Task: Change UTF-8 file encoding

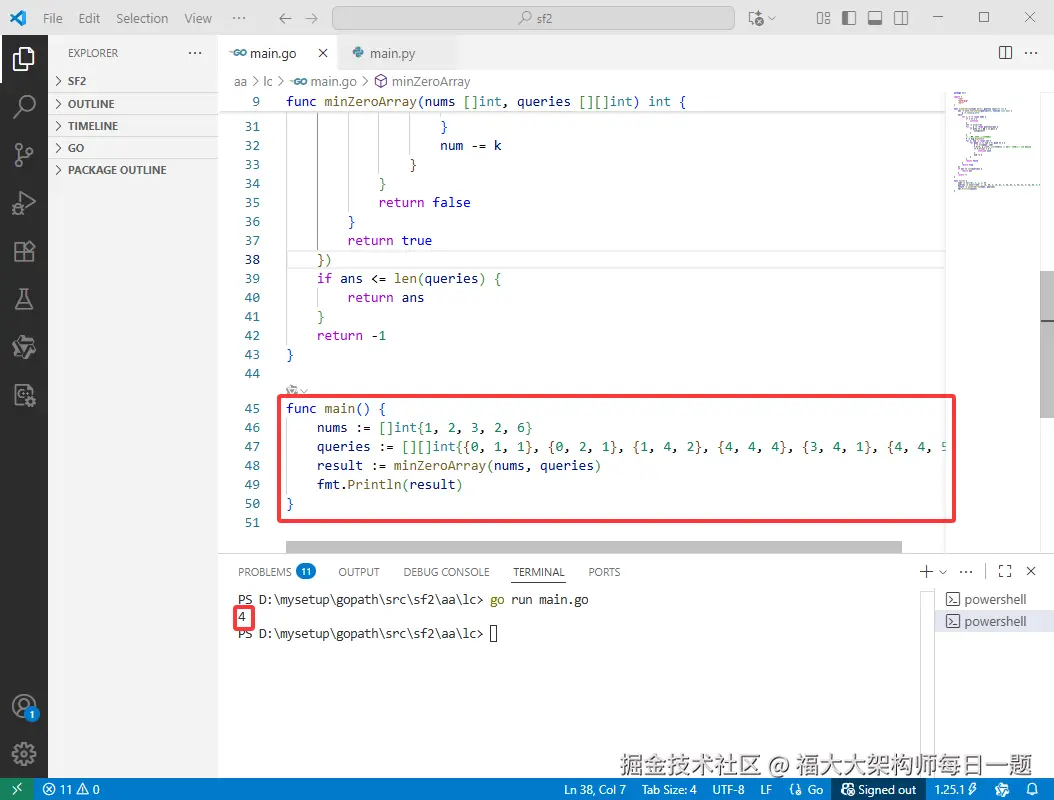Action: [x=728, y=789]
